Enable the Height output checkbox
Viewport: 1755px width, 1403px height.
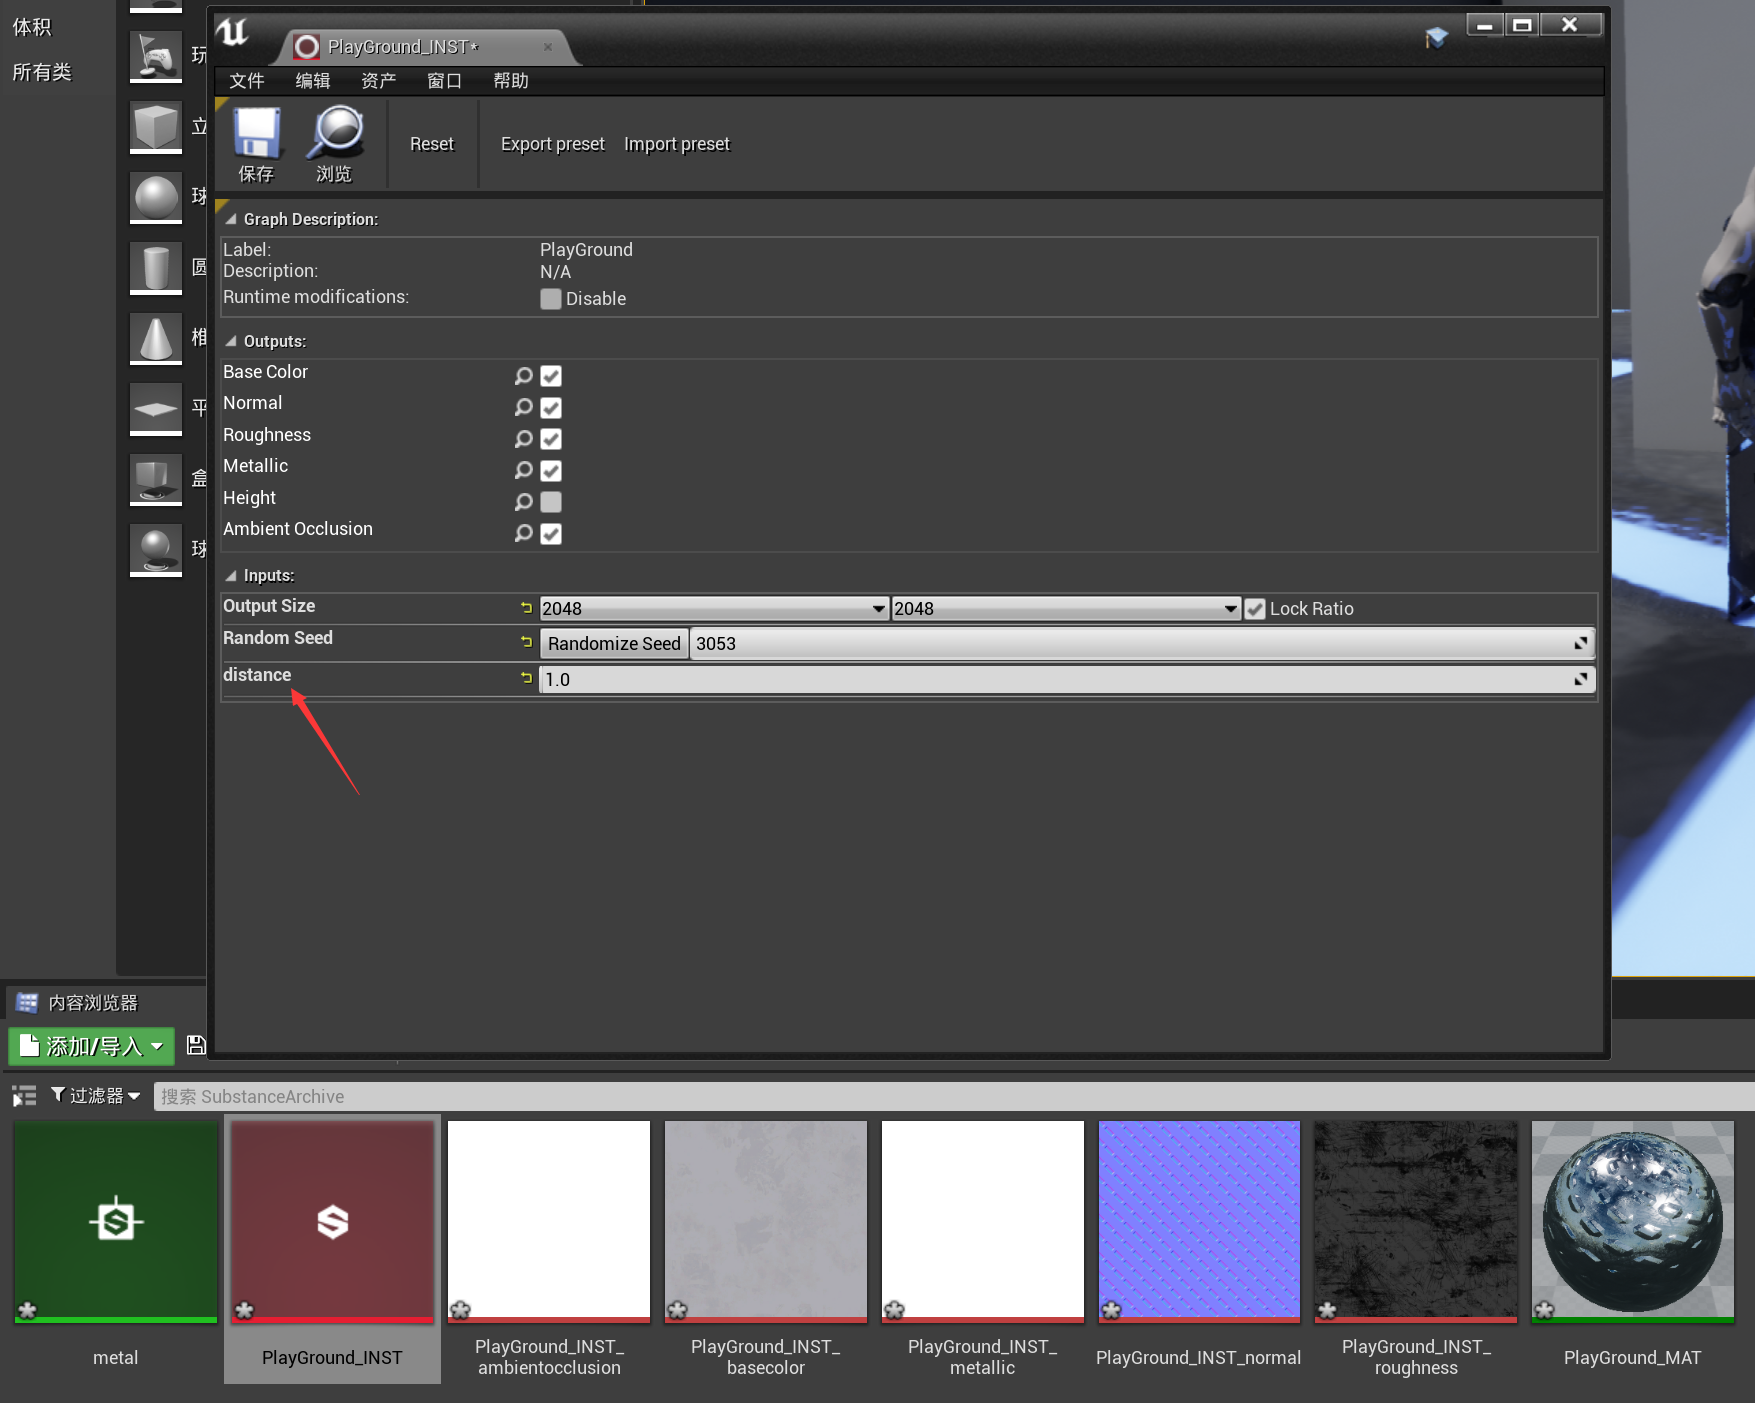[x=551, y=502]
